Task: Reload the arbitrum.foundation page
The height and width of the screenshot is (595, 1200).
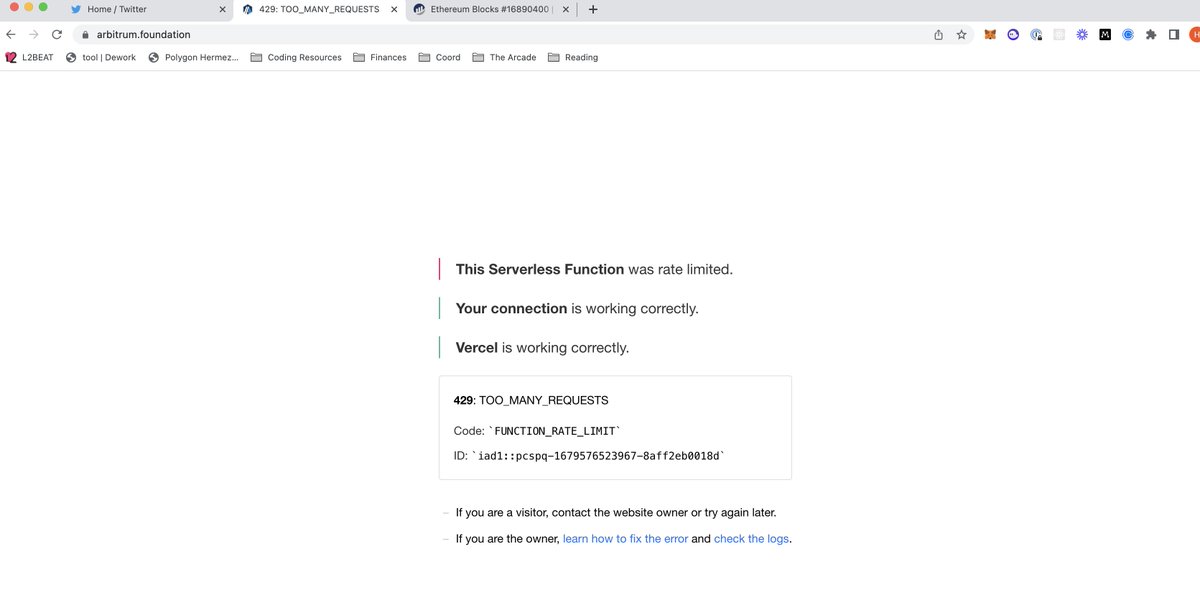Action: click(57, 34)
